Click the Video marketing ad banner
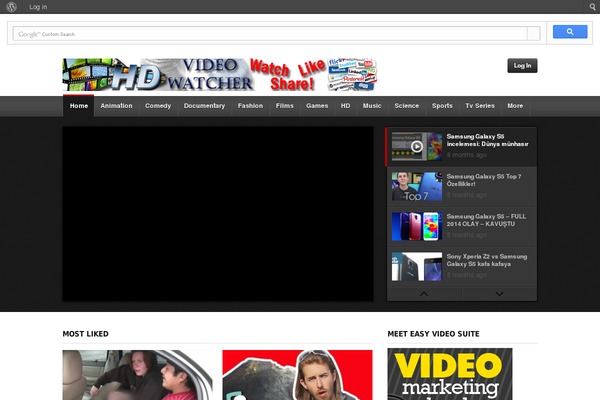The height and width of the screenshot is (400, 600). pos(450,374)
